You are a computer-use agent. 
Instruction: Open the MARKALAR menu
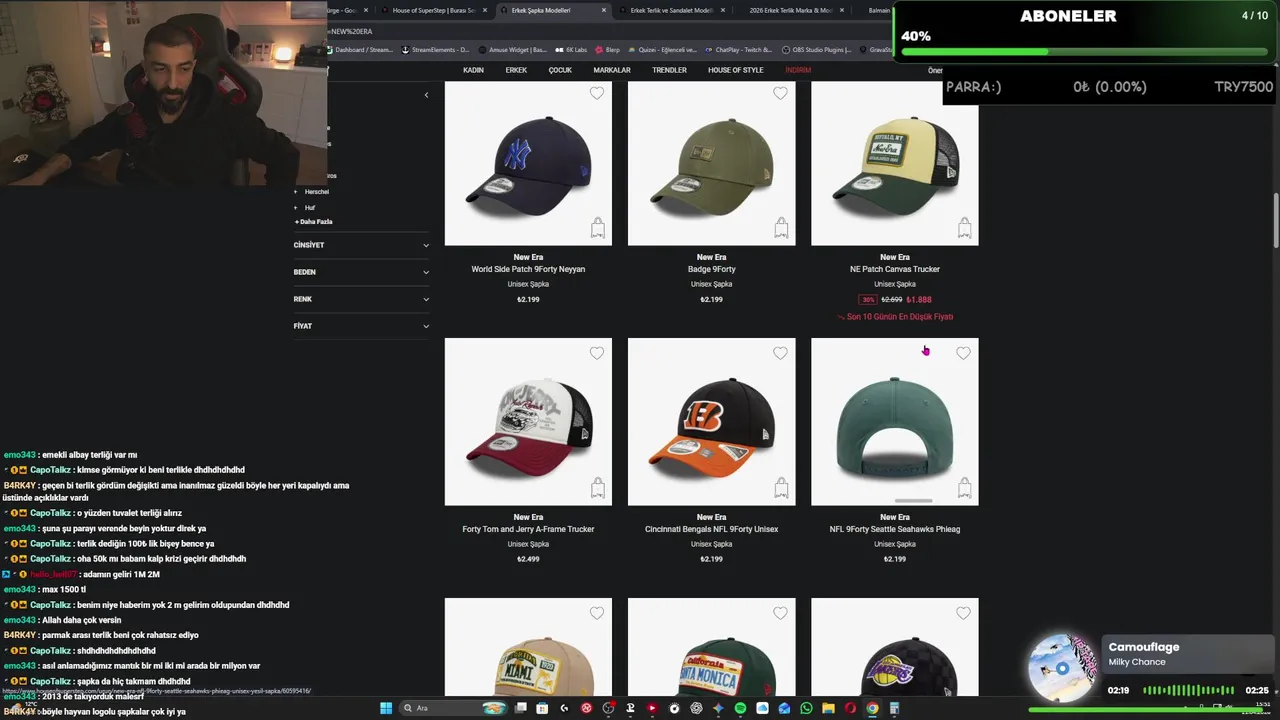(x=612, y=70)
